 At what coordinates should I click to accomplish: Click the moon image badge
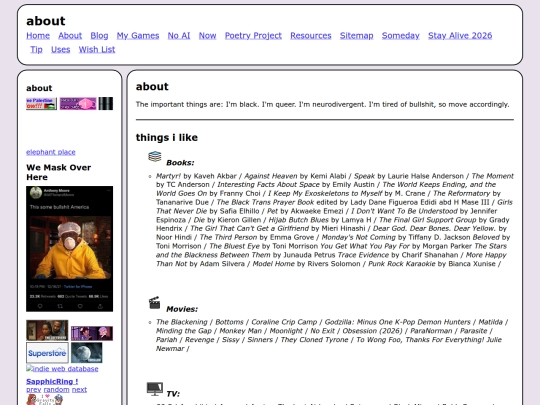coord(86,353)
